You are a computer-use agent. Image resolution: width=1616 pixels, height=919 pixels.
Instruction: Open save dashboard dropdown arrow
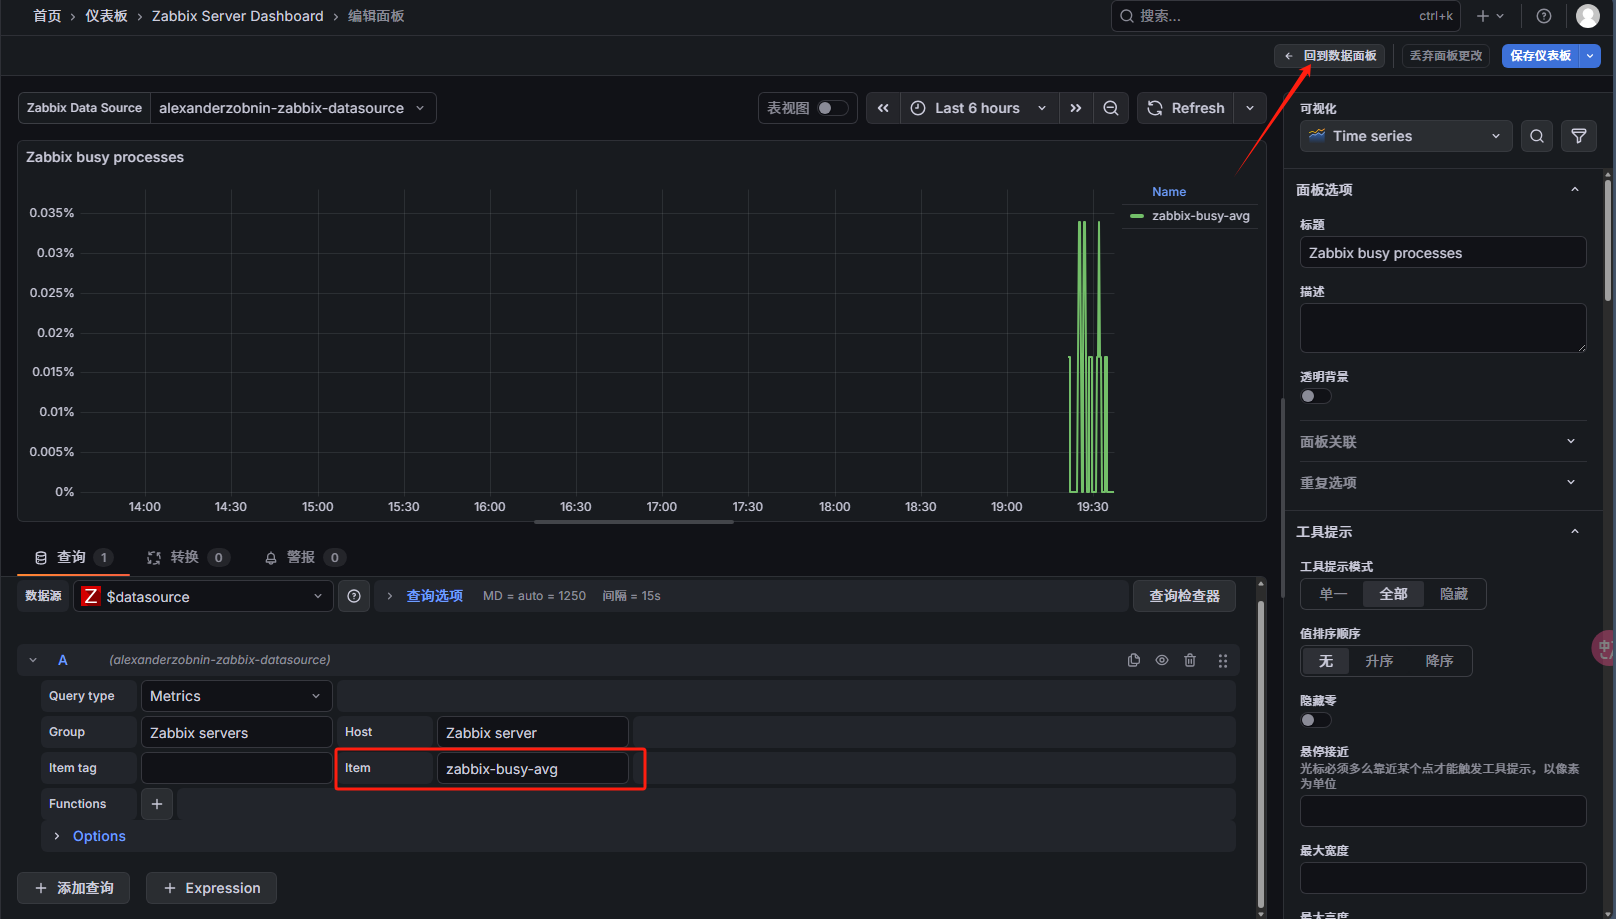coord(1590,56)
